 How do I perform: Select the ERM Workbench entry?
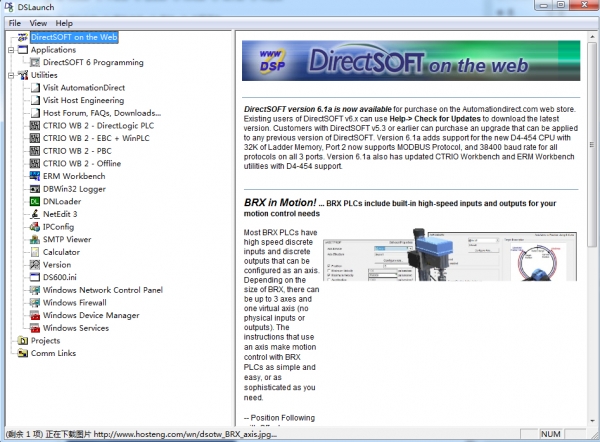[x=74, y=176]
